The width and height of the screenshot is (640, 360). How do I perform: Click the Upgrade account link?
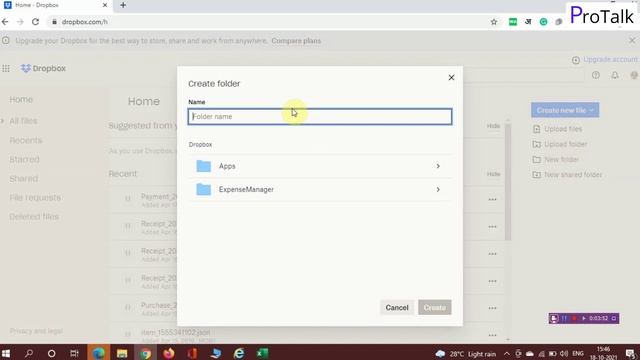point(610,60)
